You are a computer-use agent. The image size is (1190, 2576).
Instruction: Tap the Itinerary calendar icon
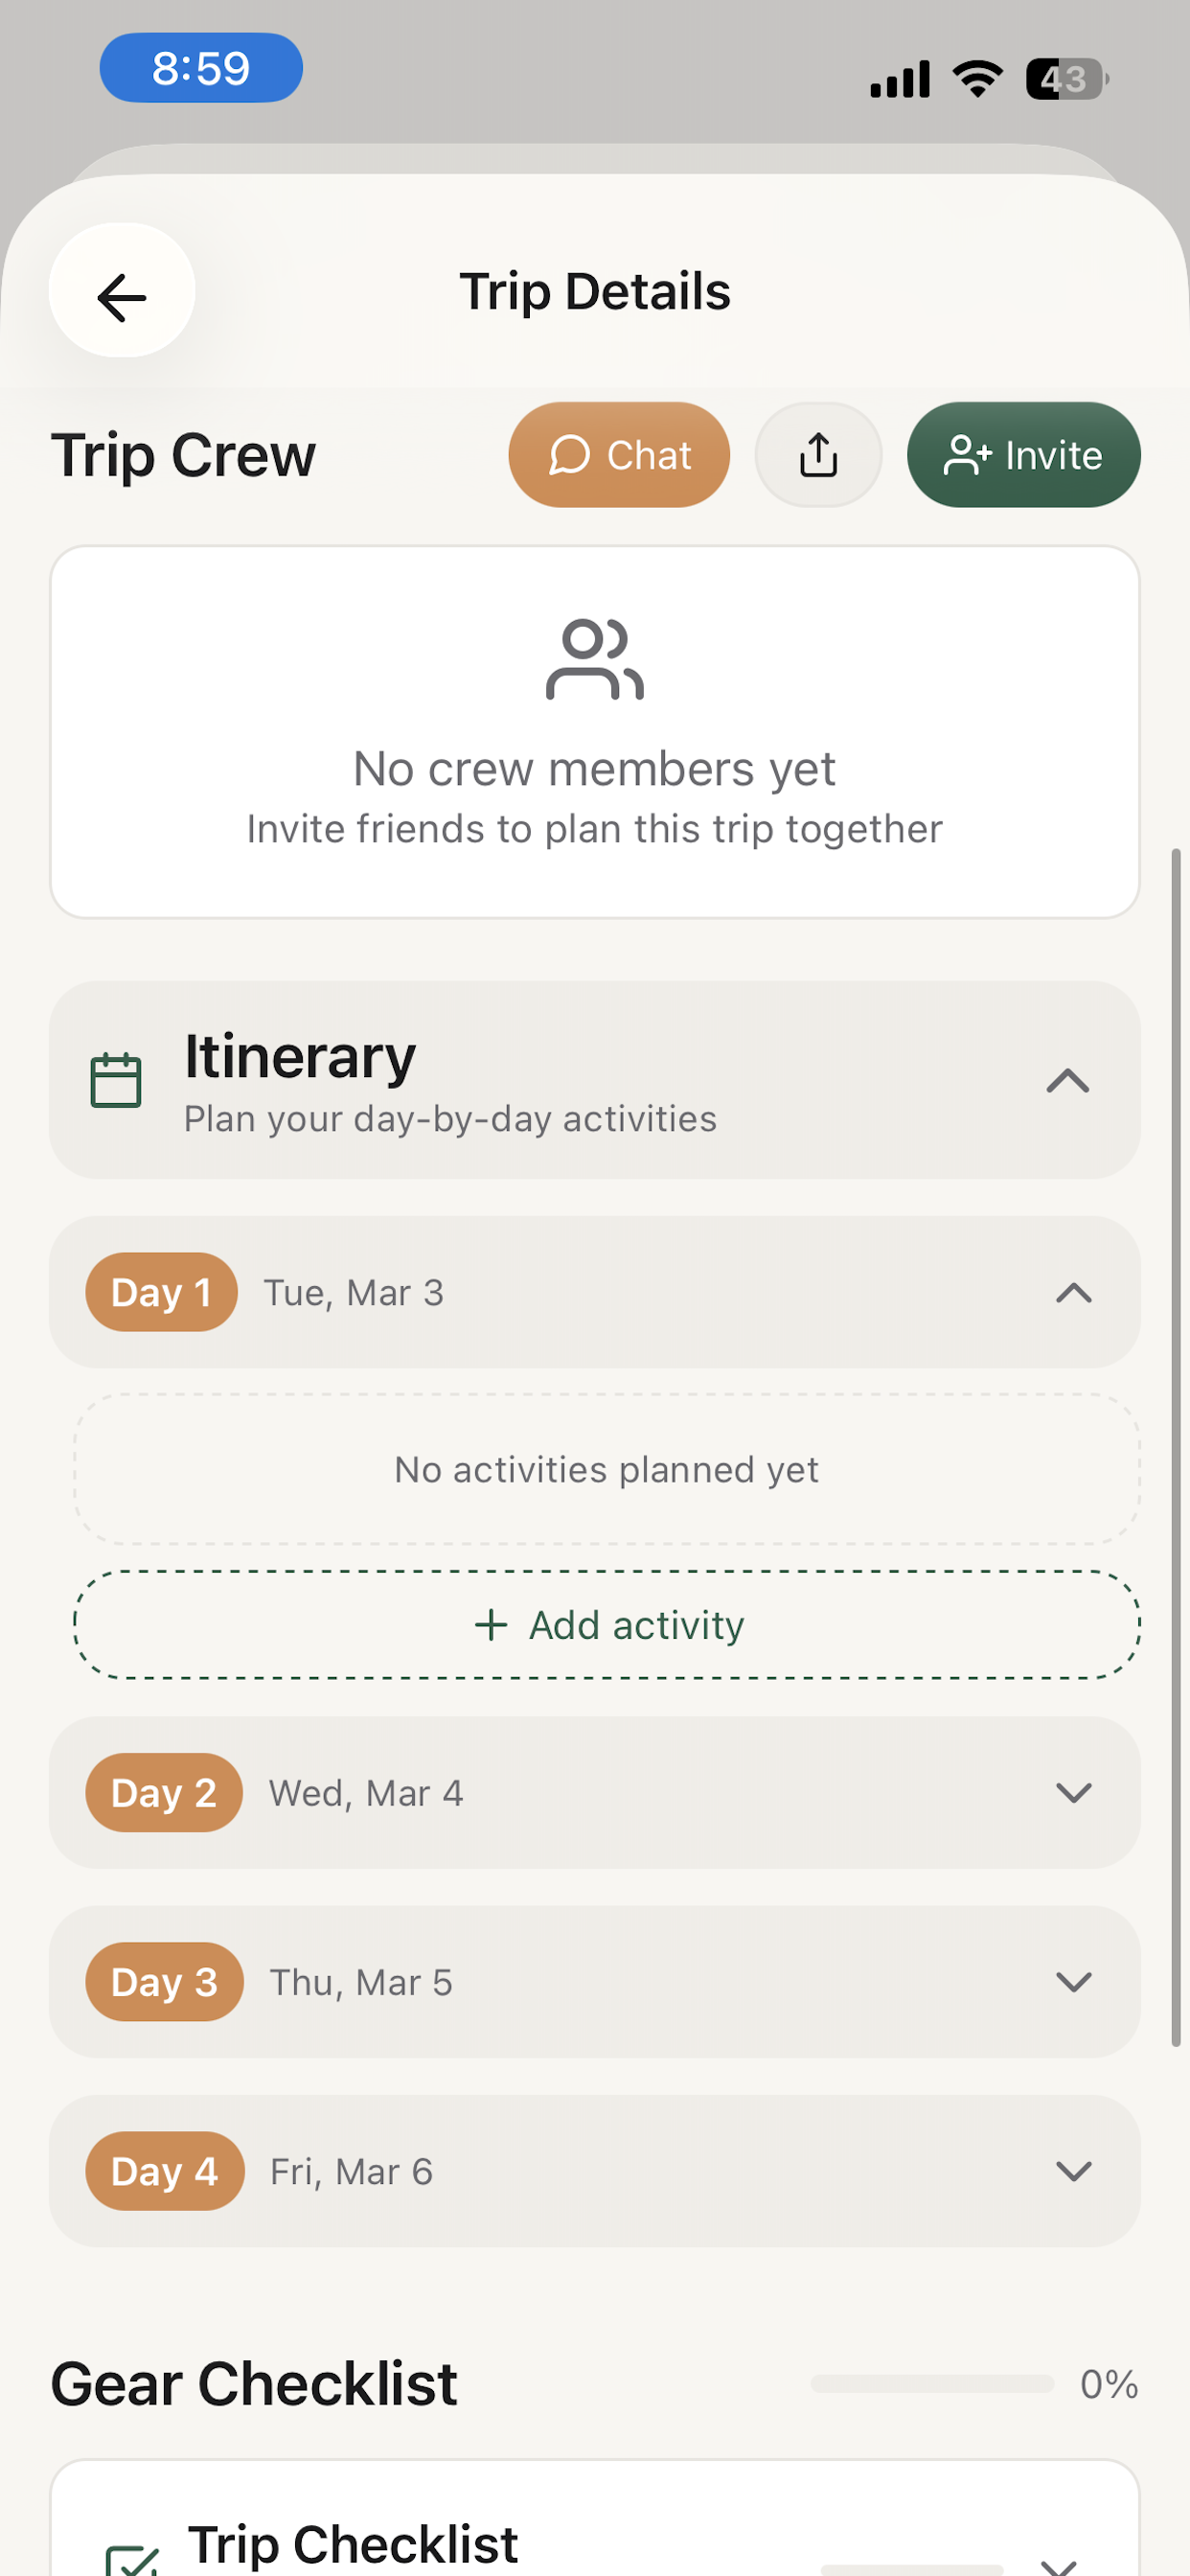click(x=116, y=1080)
